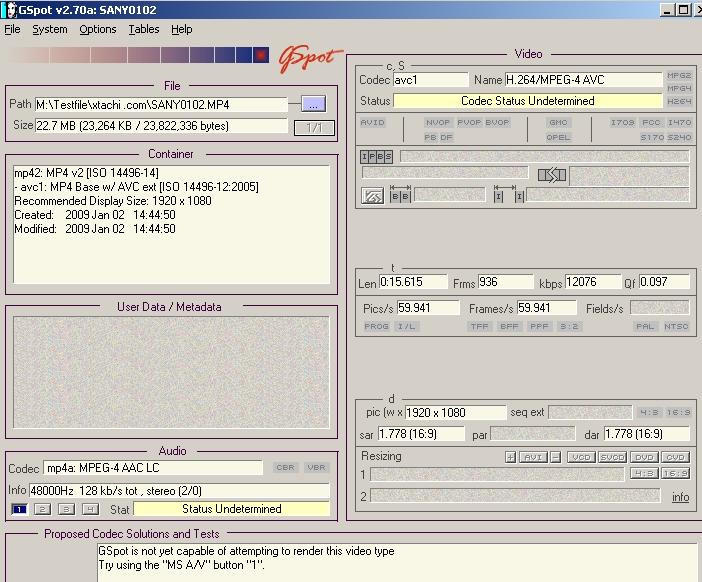Click the BVOP indicator
The height and width of the screenshot is (582, 702).
click(497, 122)
